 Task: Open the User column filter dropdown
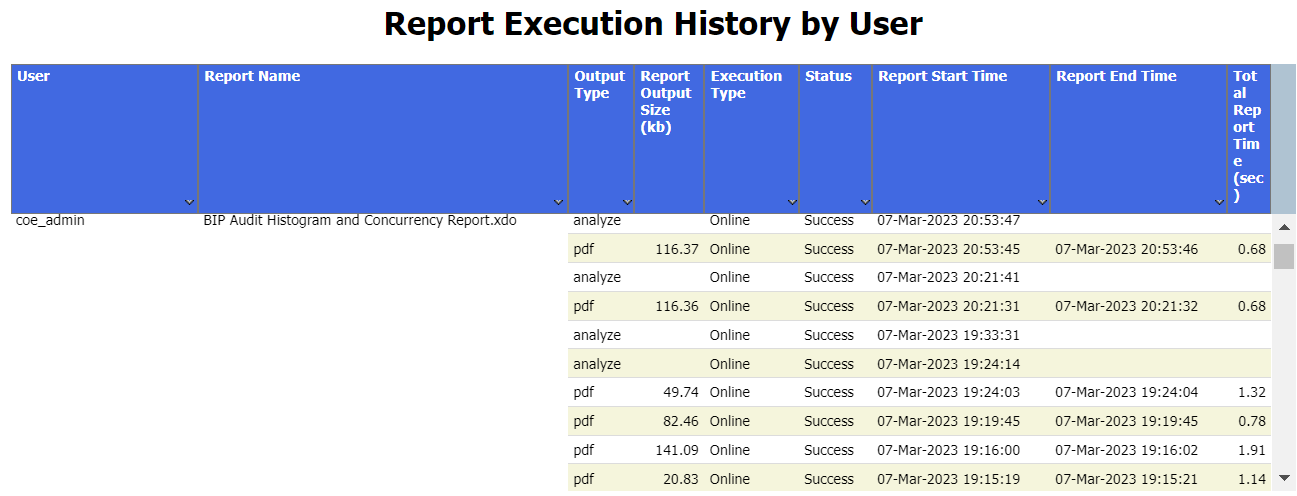click(189, 202)
